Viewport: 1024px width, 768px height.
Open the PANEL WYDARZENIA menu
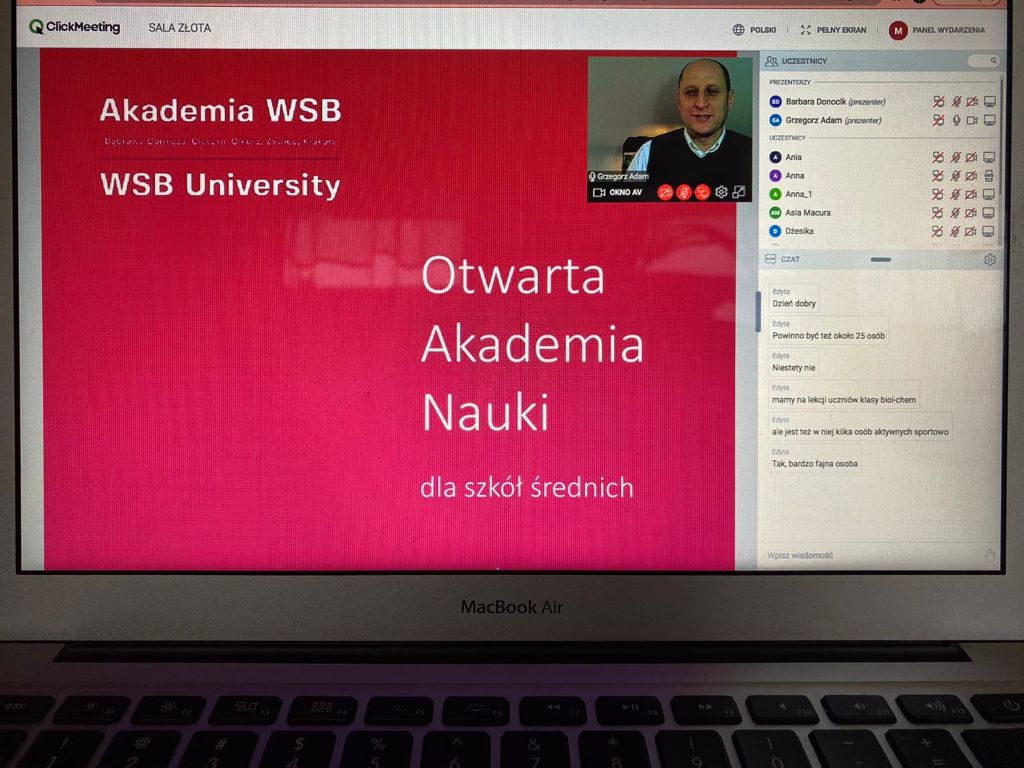pos(937,30)
